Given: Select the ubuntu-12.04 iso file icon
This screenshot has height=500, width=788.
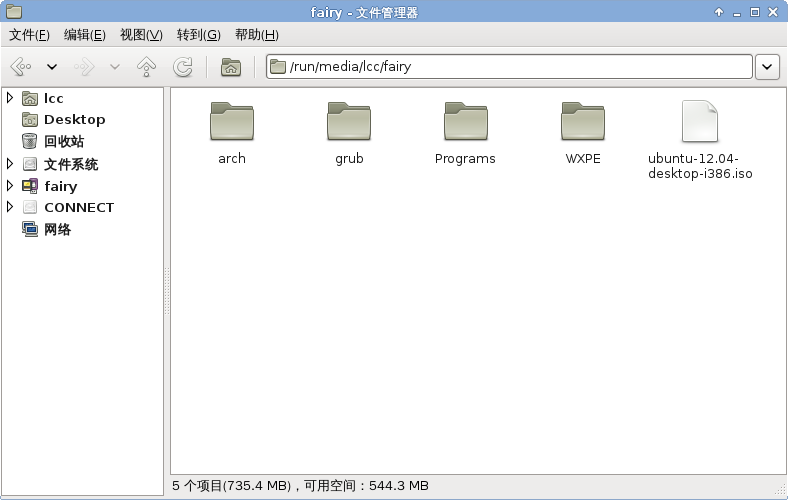Looking at the screenshot, I should [x=700, y=121].
